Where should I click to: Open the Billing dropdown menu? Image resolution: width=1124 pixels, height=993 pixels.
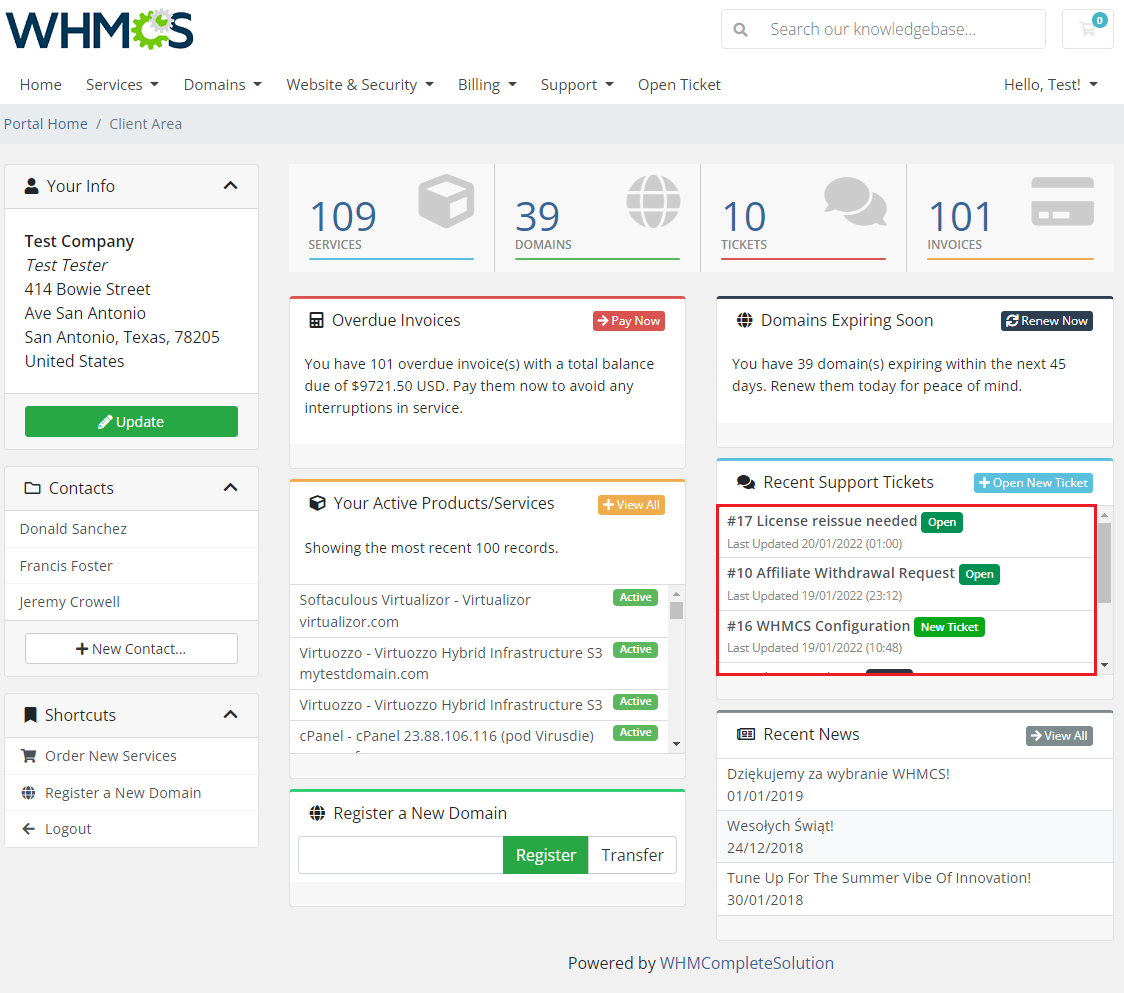point(487,85)
